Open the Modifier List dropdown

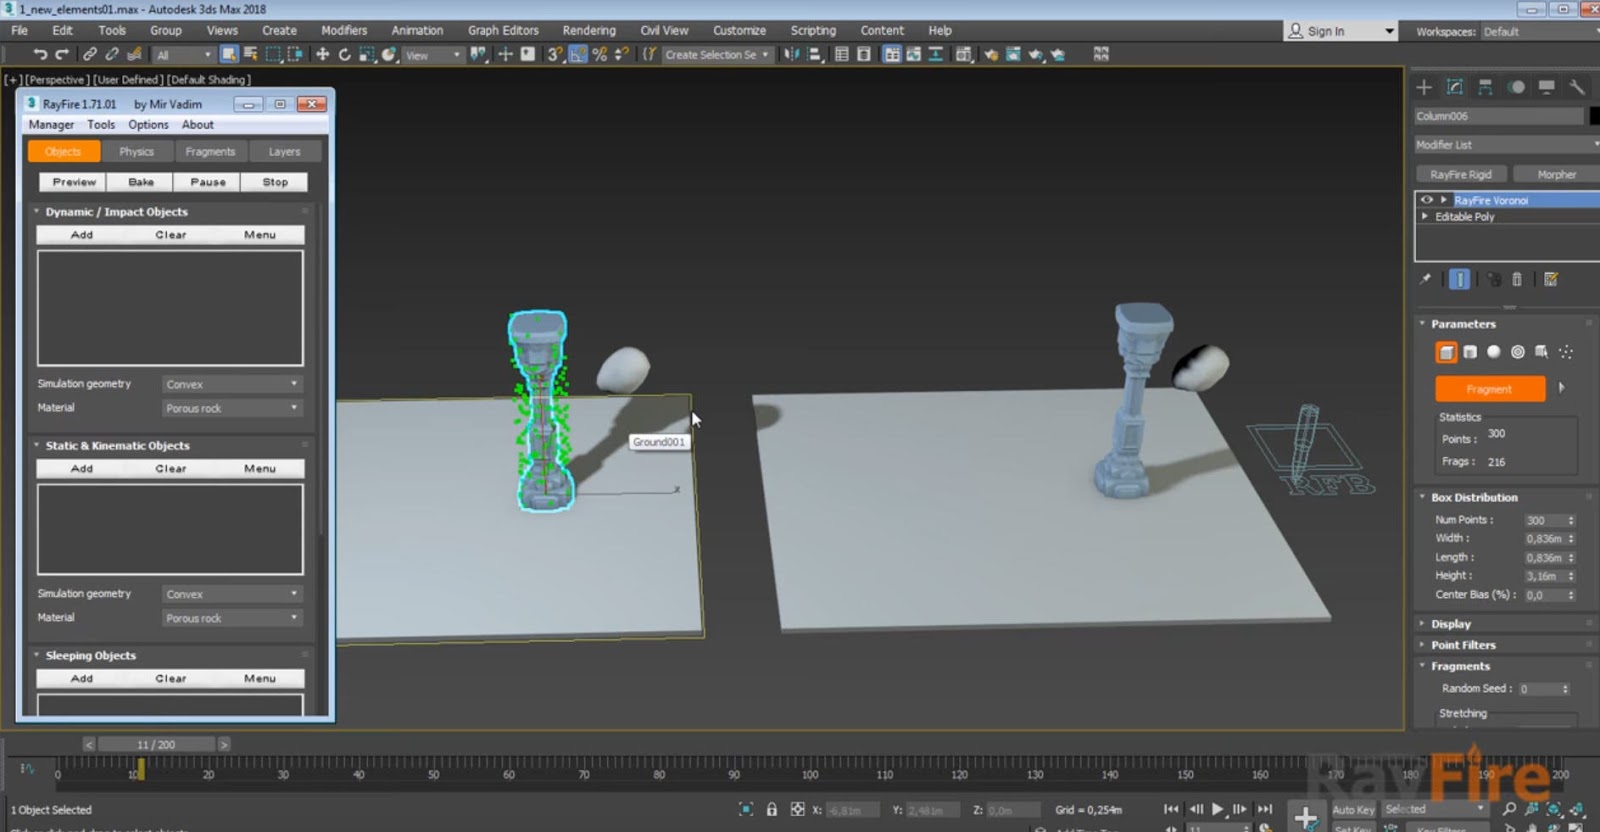click(1505, 145)
